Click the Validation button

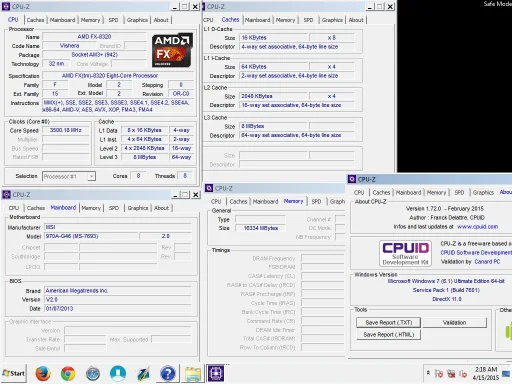point(454,323)
